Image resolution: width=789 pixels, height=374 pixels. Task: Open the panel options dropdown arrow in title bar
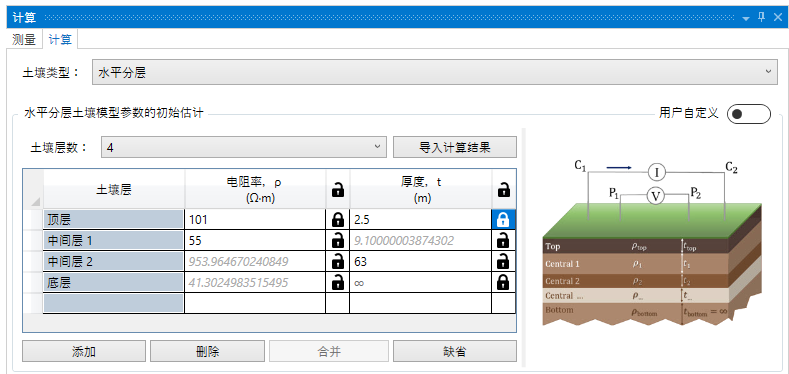coord(746,18)
